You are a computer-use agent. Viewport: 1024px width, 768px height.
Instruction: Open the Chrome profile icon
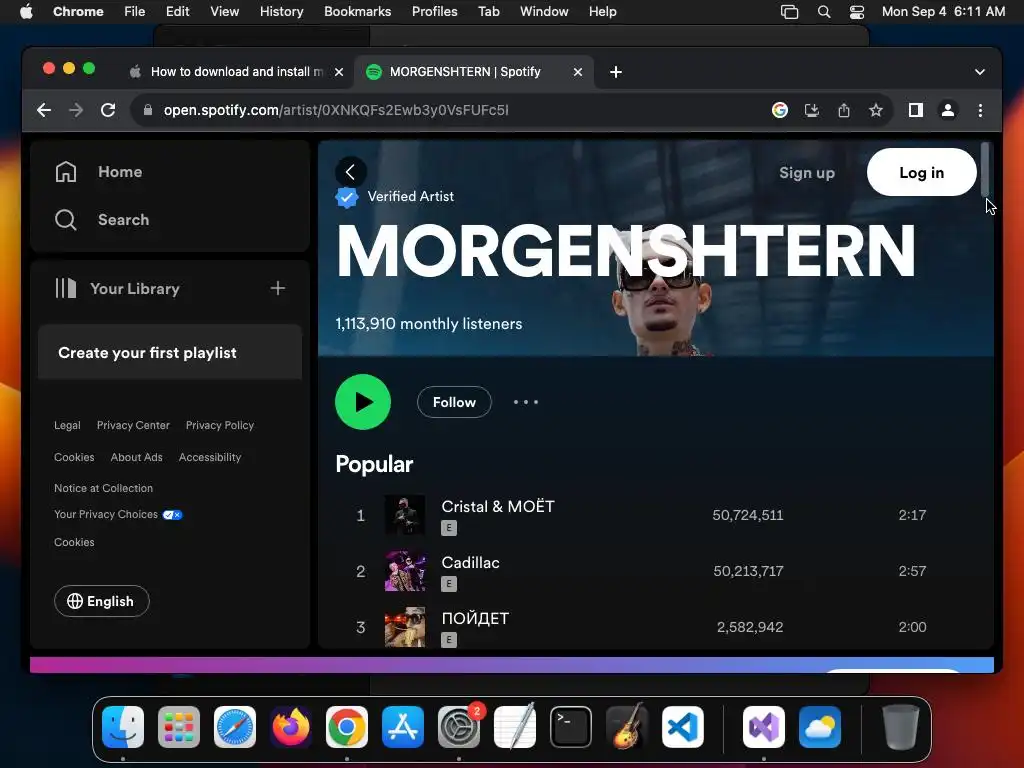coord(948,110)
